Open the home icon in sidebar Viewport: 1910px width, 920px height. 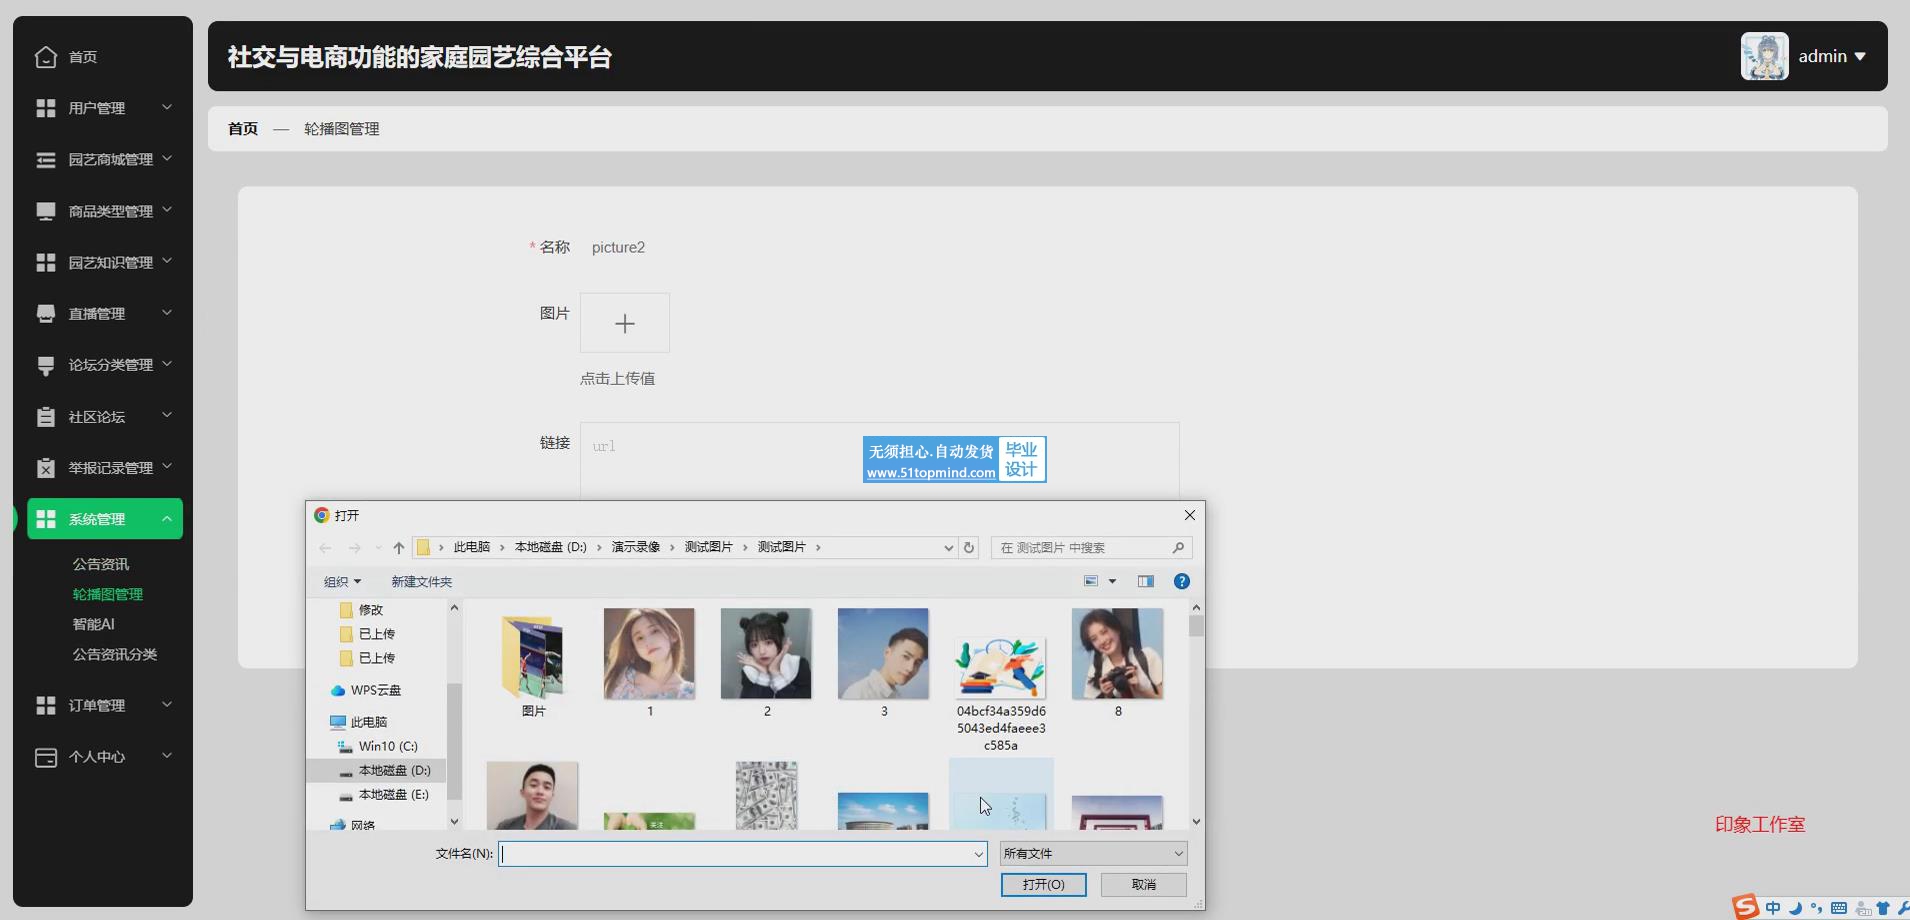(x=46, y=57)
